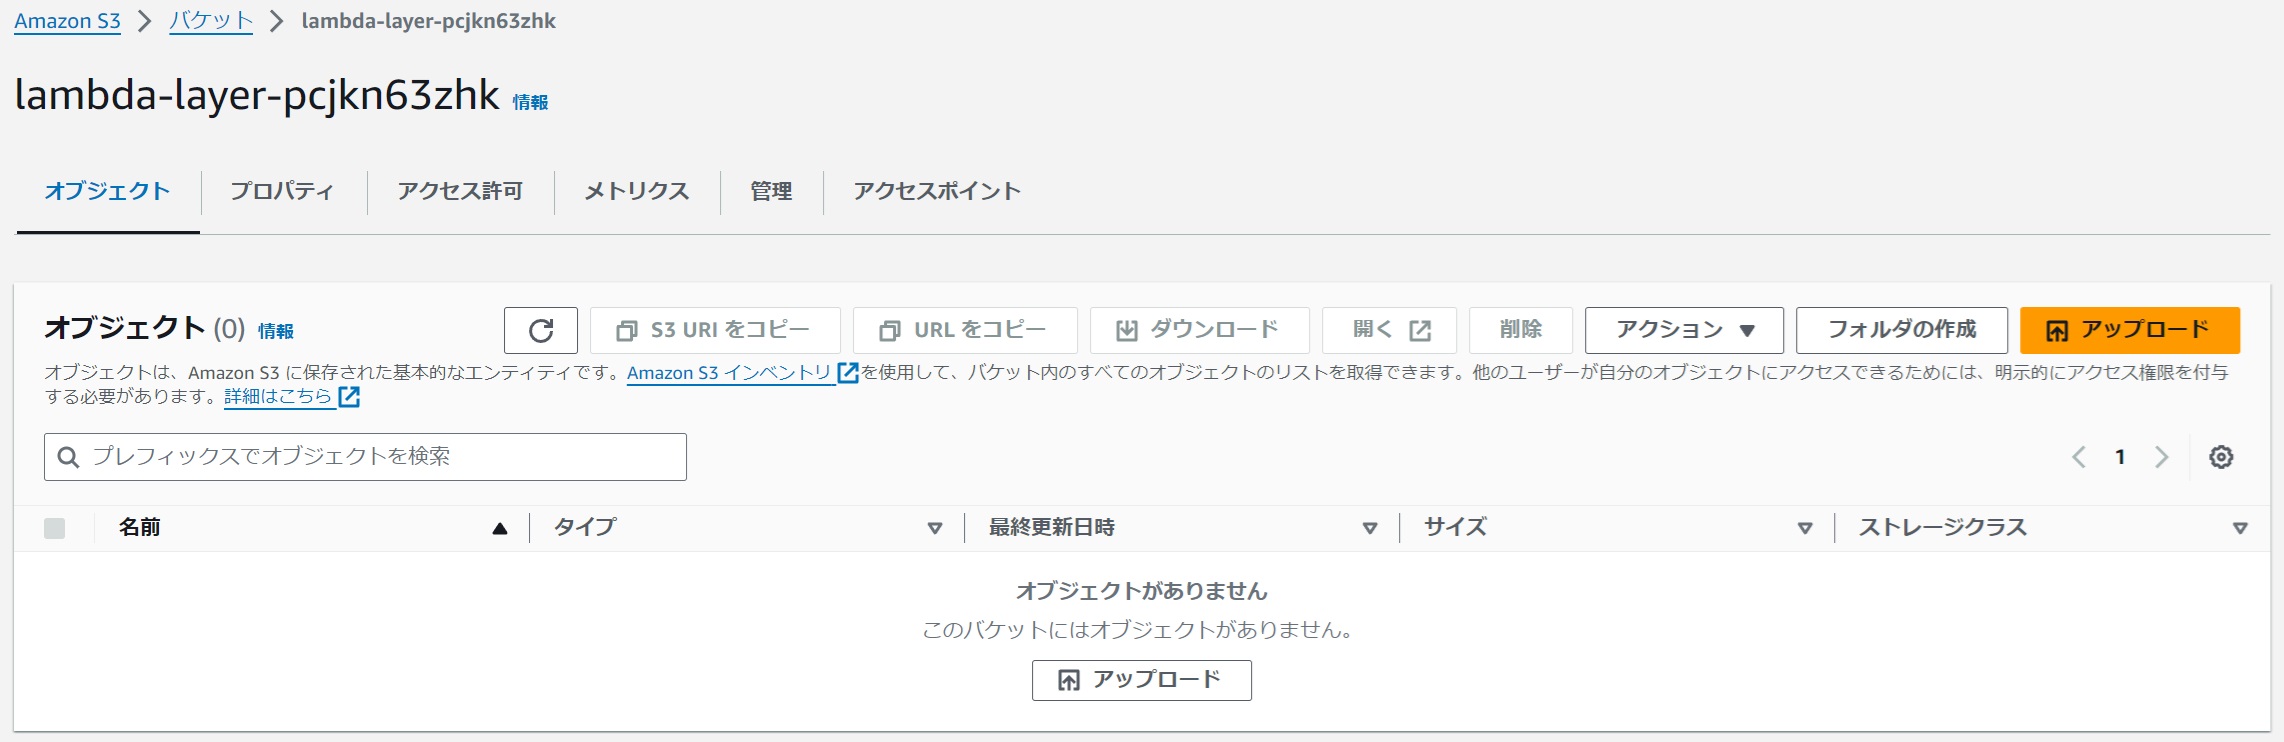The image size is (2284, 742).
Task: Click the ダウンロード button
Action: (1200, 330)
